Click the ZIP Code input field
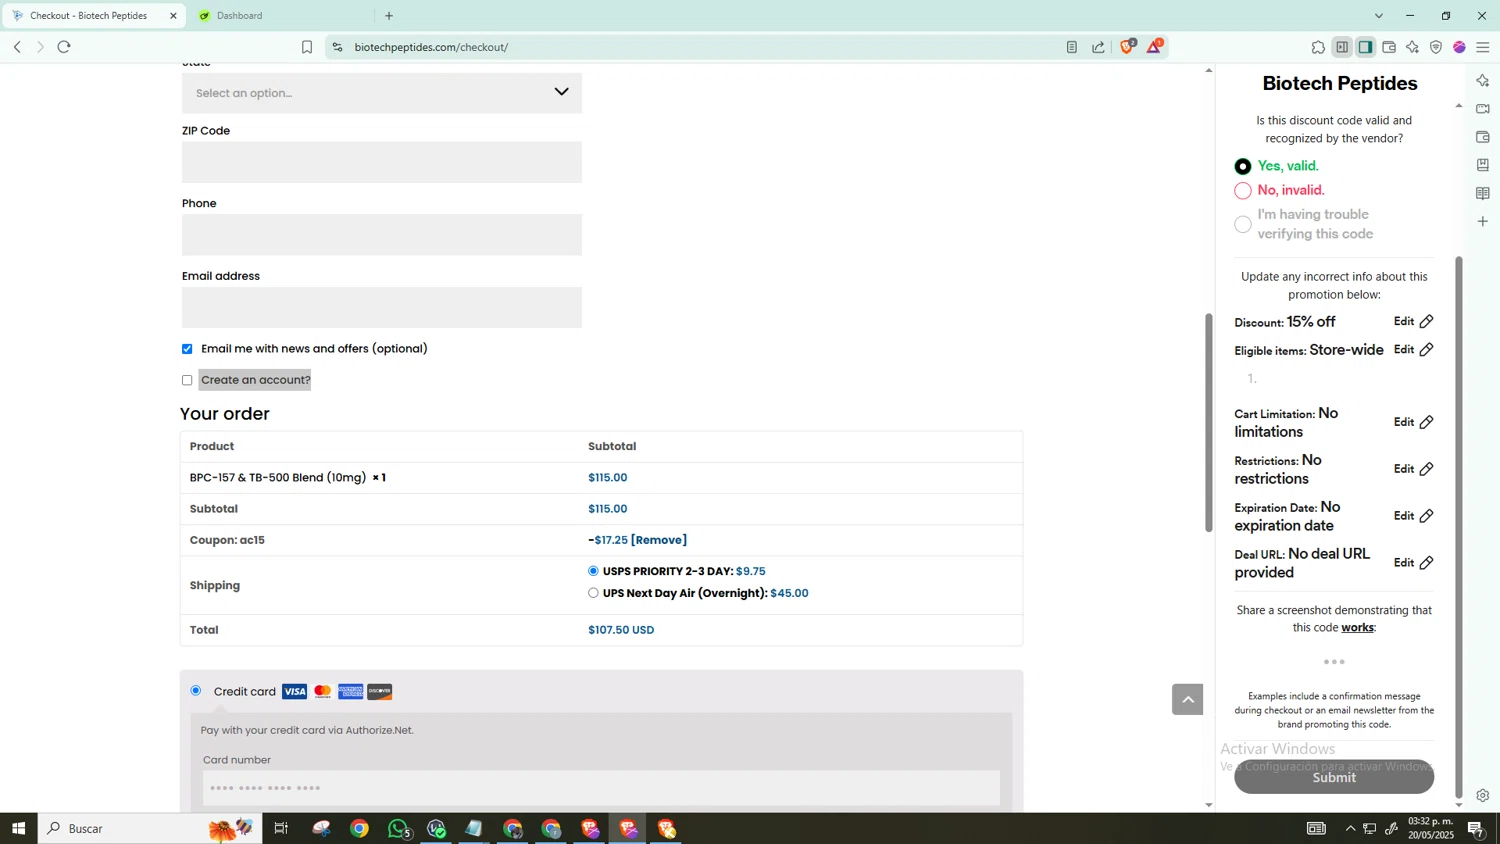This screenshot has height=844, width=1500. [x=382, y=162]
